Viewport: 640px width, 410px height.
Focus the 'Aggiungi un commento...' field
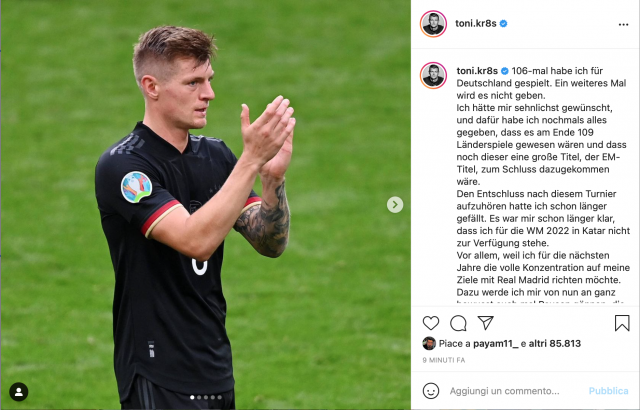coord(504,391)
